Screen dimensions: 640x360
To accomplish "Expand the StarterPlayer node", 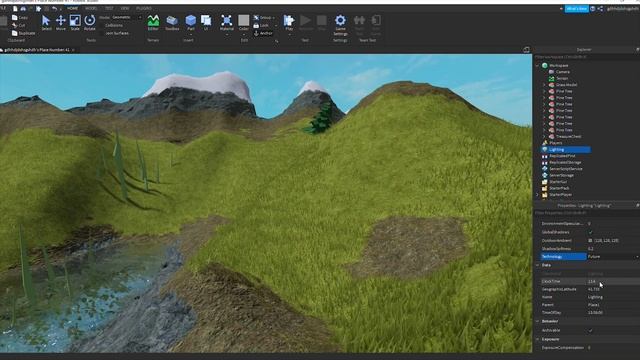I will [538, 195].
